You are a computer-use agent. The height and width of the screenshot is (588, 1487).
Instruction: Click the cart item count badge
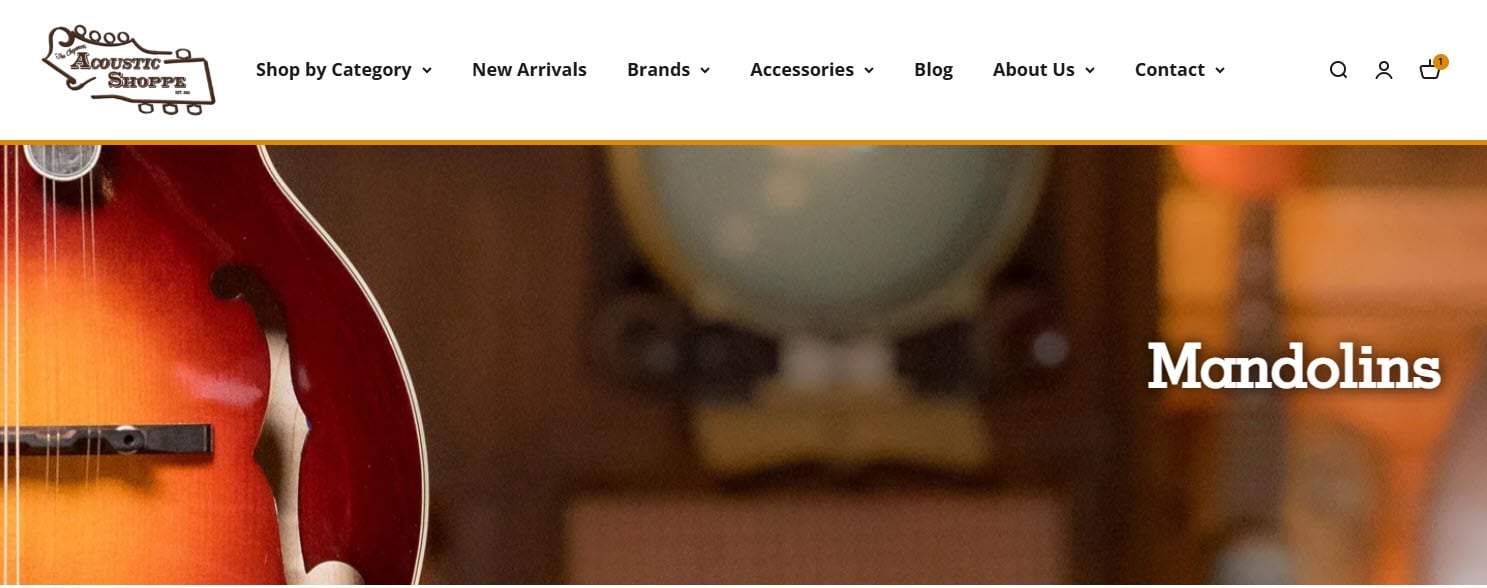(x=1441, y=62)
